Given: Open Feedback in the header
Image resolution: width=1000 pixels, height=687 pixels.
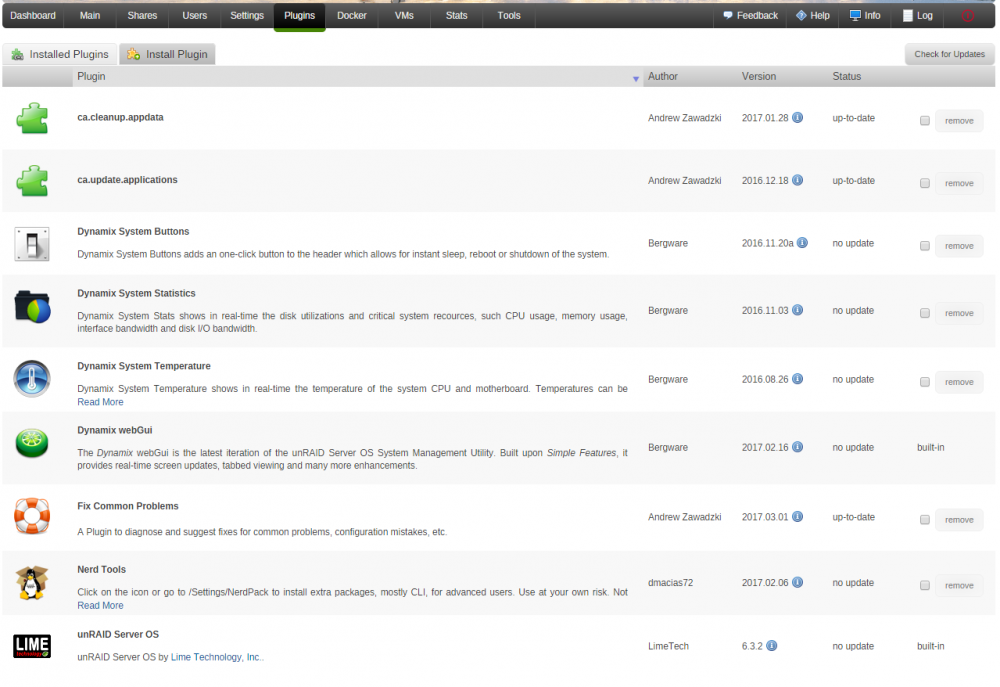Looking at the screenshot, I should pos(751,15).
